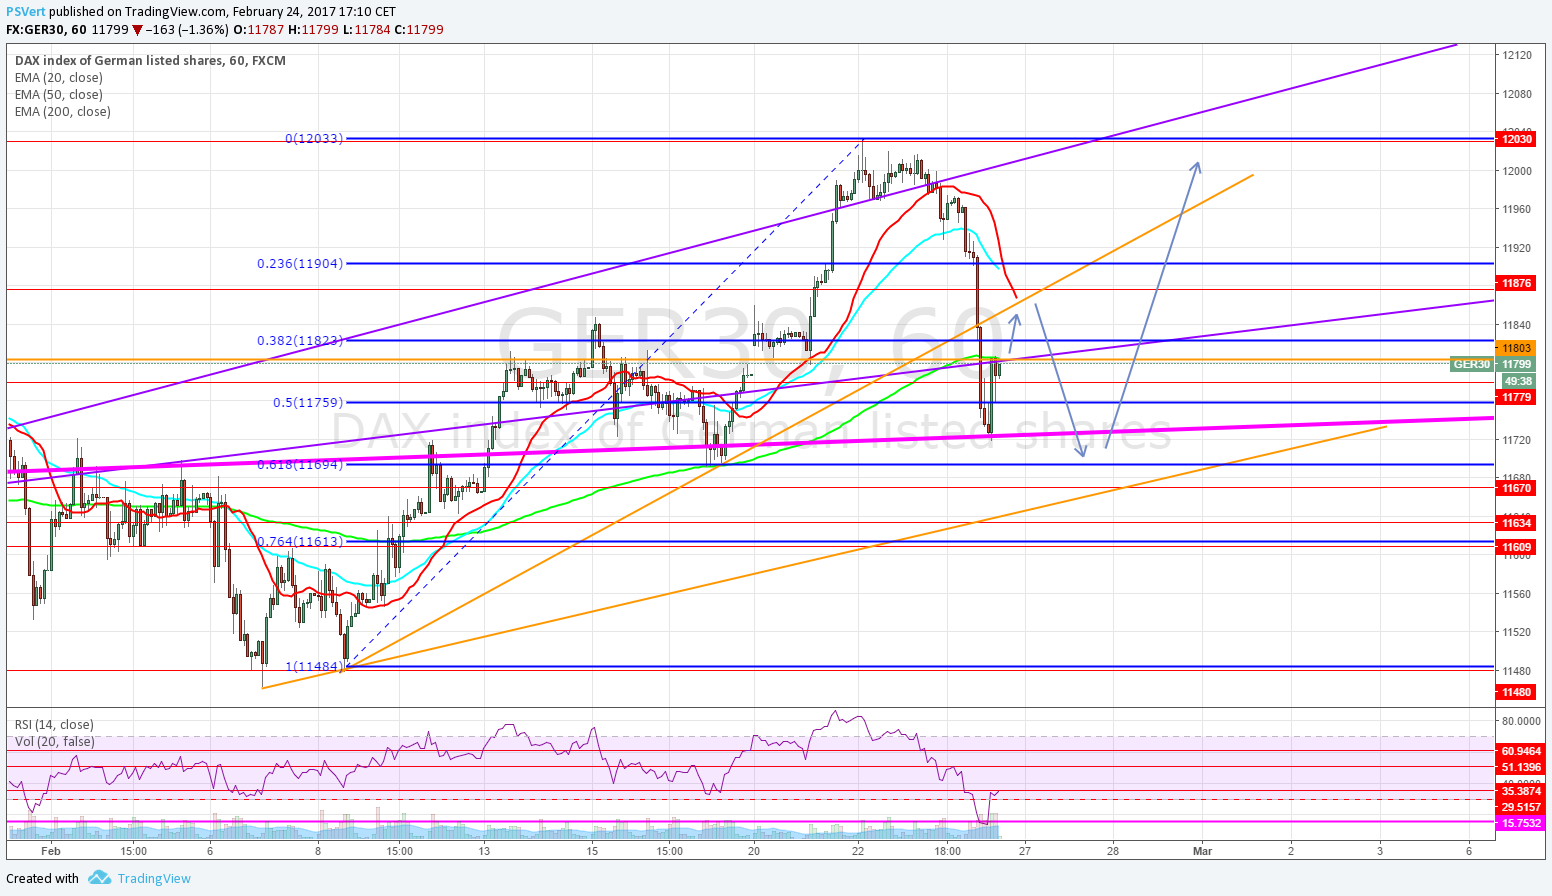Click the 11840 price axis label
Viewport: 1552px width, 896px height.
click(1517, 326)
